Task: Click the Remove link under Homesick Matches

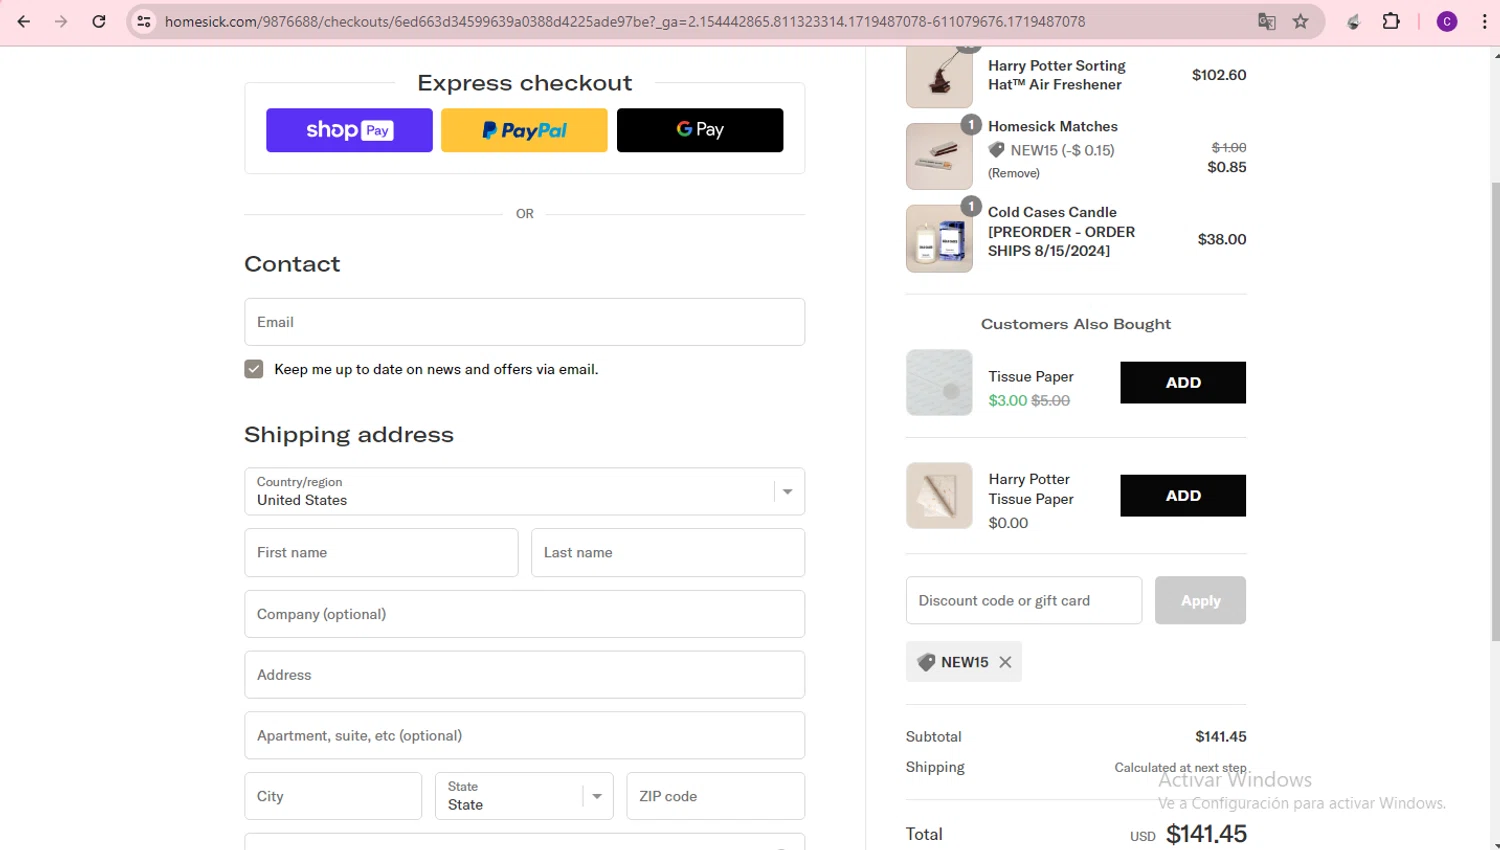Action: coord(1014,173)
